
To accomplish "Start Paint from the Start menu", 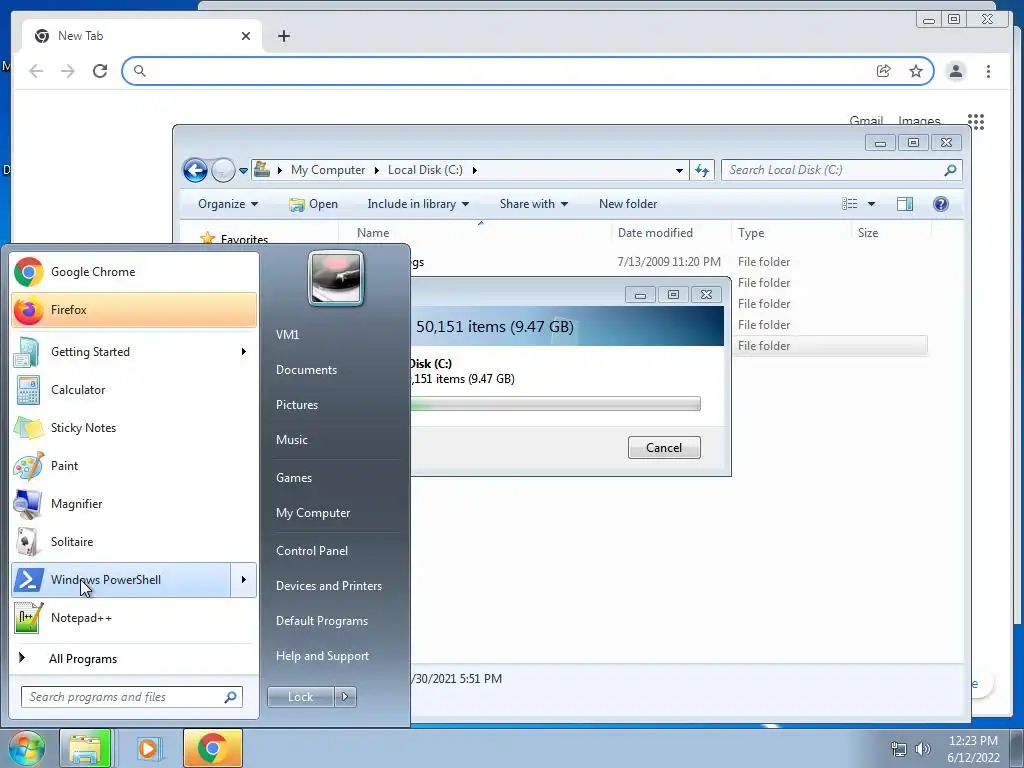I will 134,466.
